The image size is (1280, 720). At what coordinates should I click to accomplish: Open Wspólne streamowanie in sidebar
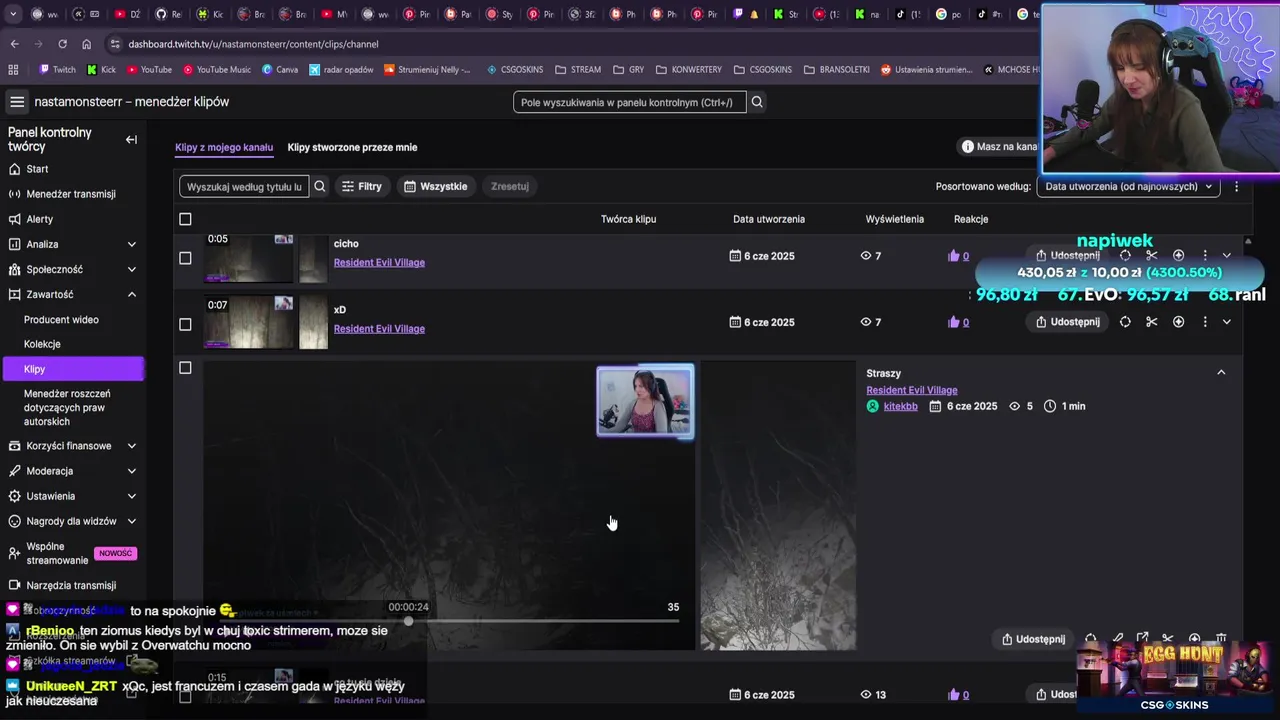tap(72, 553)
